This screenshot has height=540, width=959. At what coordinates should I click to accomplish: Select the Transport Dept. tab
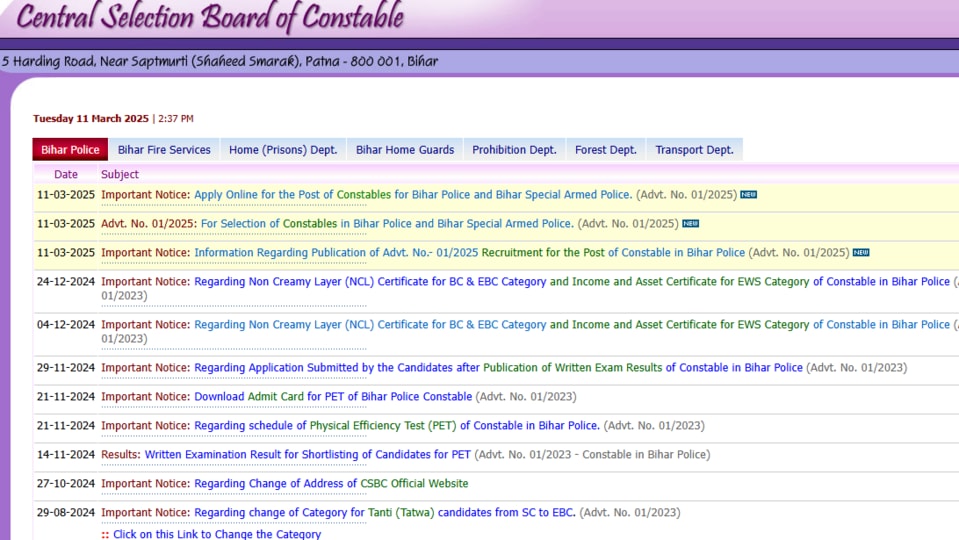pos(694,150)
